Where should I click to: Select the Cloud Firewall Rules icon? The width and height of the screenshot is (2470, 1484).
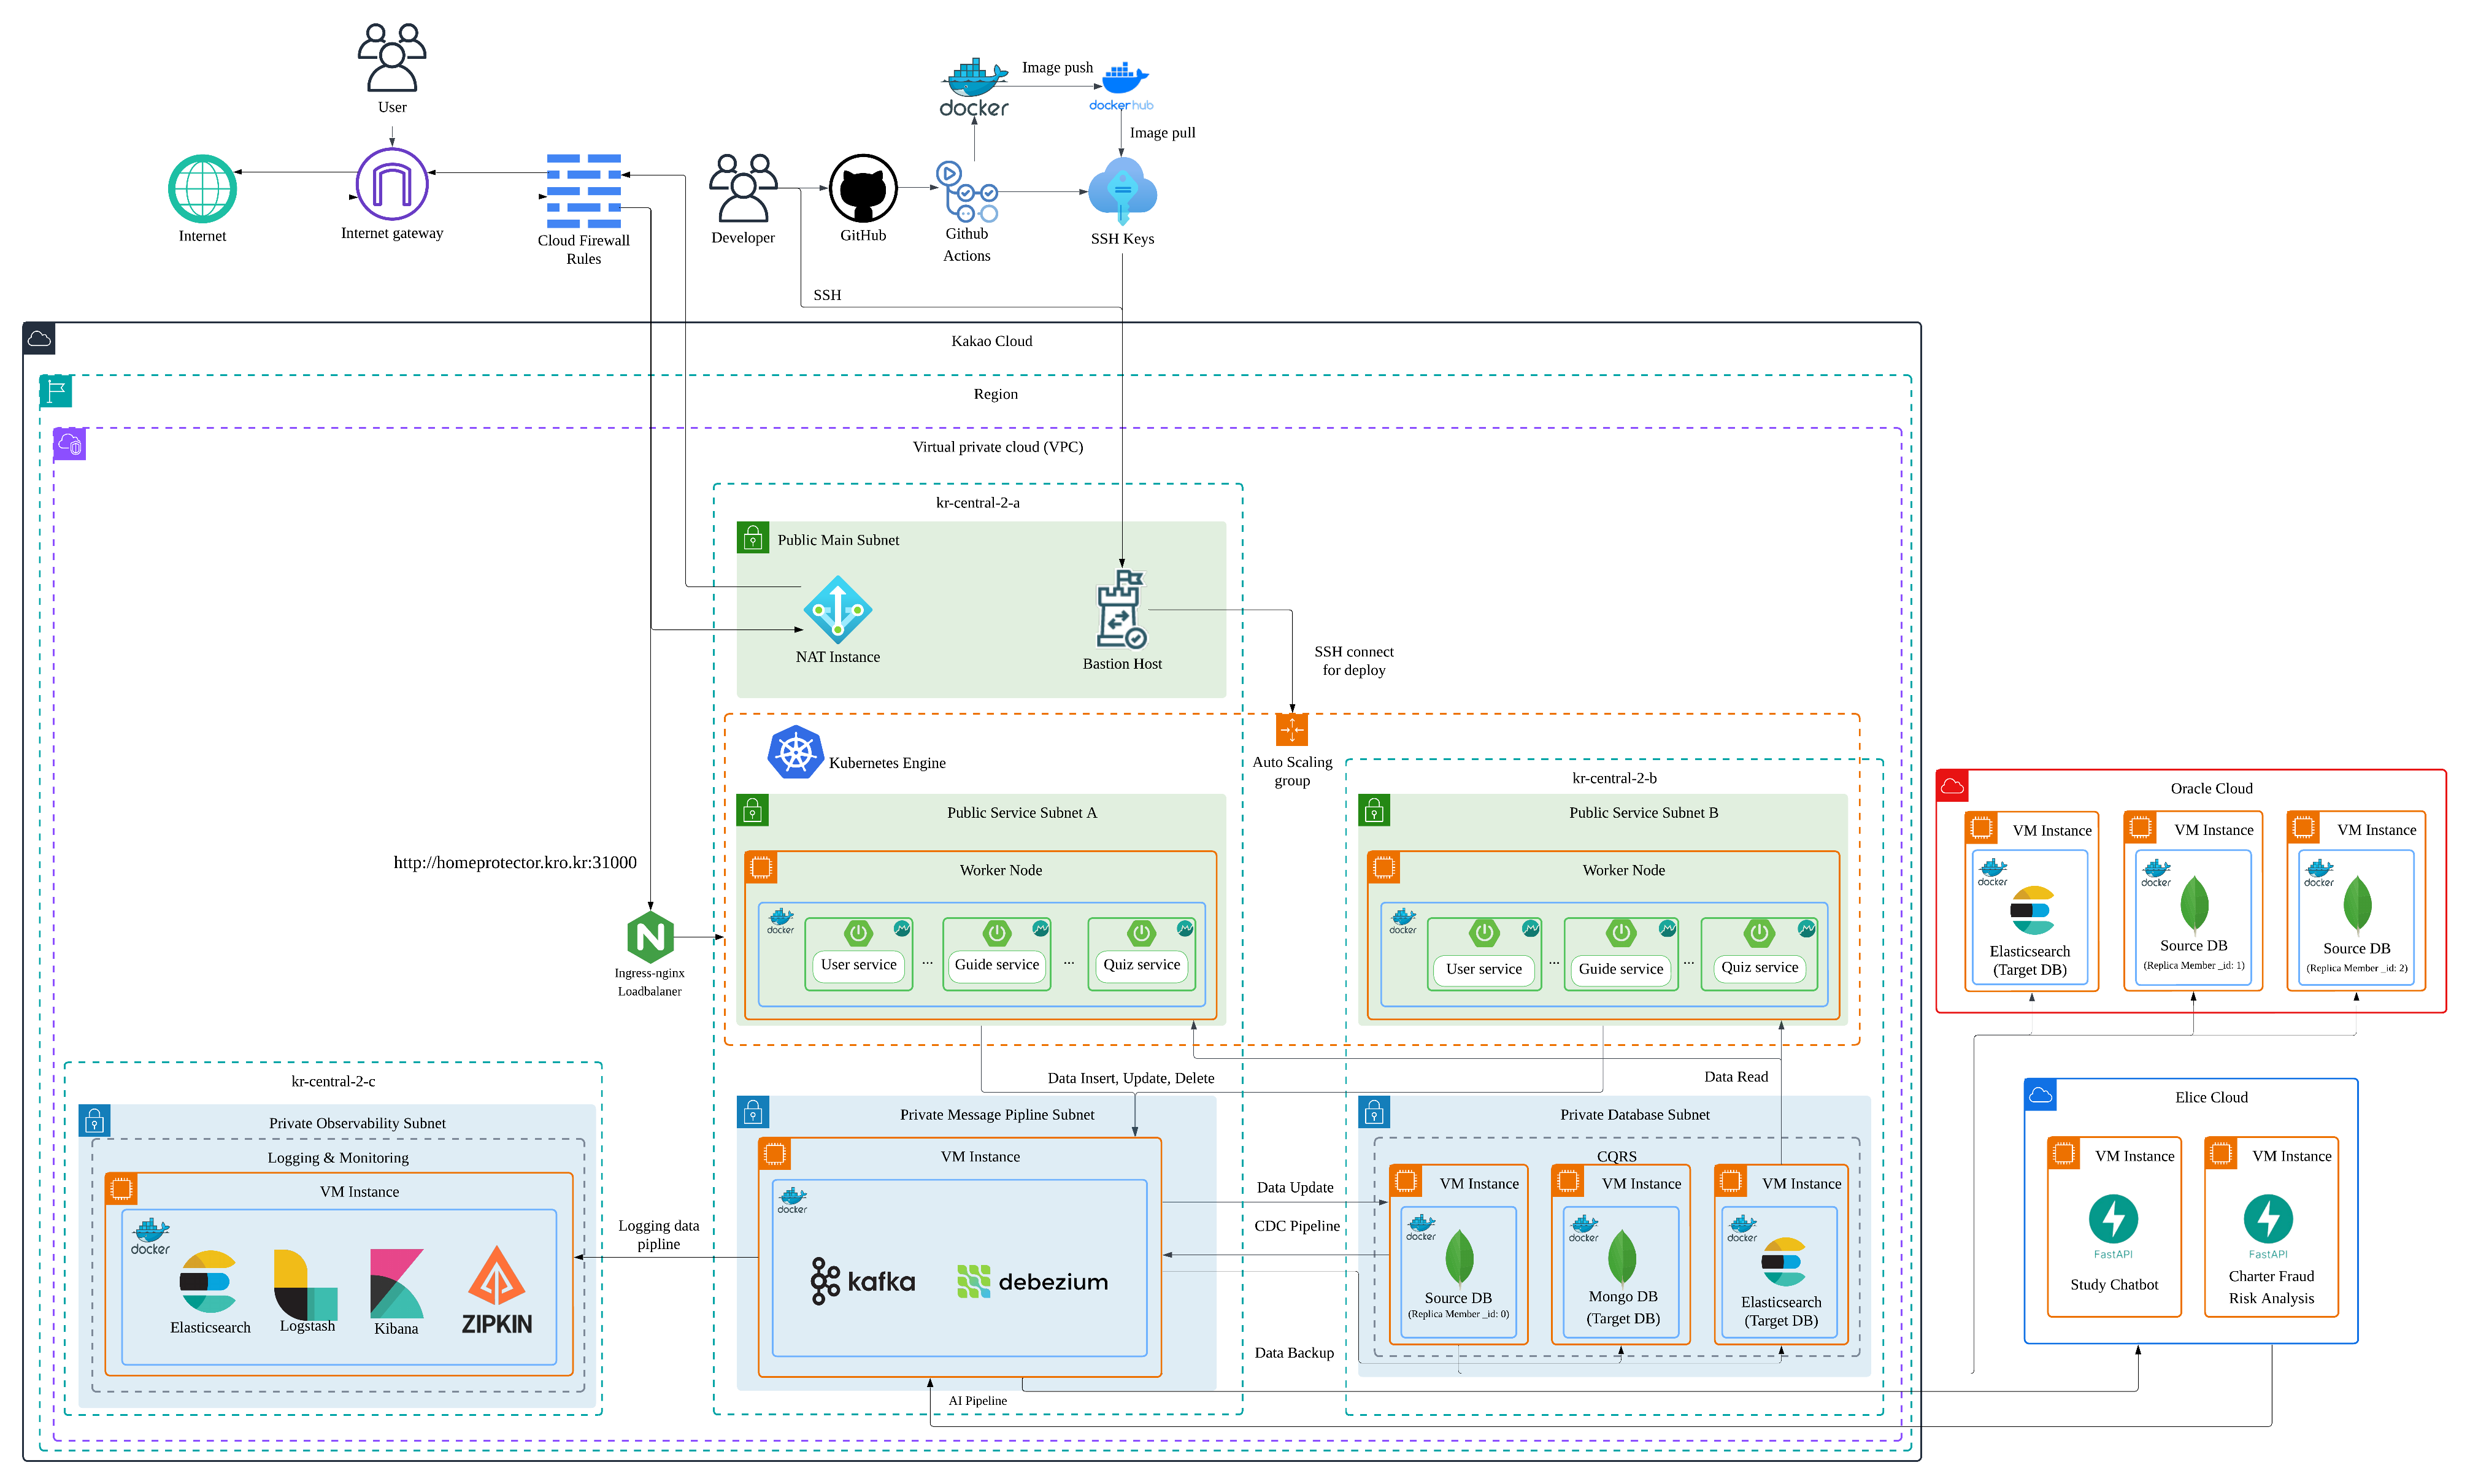[584, 191]
